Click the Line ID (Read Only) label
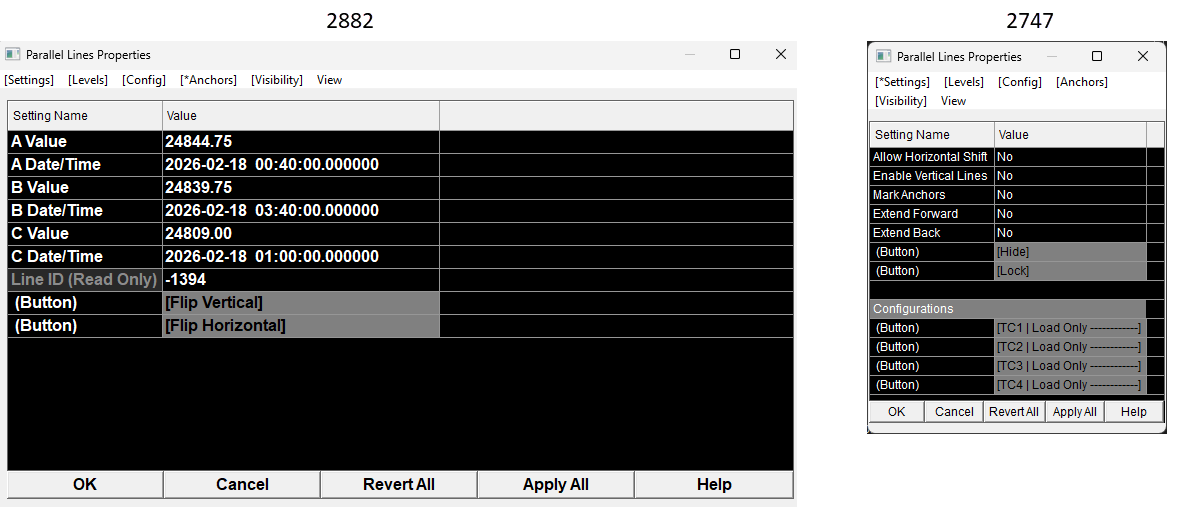 [84, 279]
